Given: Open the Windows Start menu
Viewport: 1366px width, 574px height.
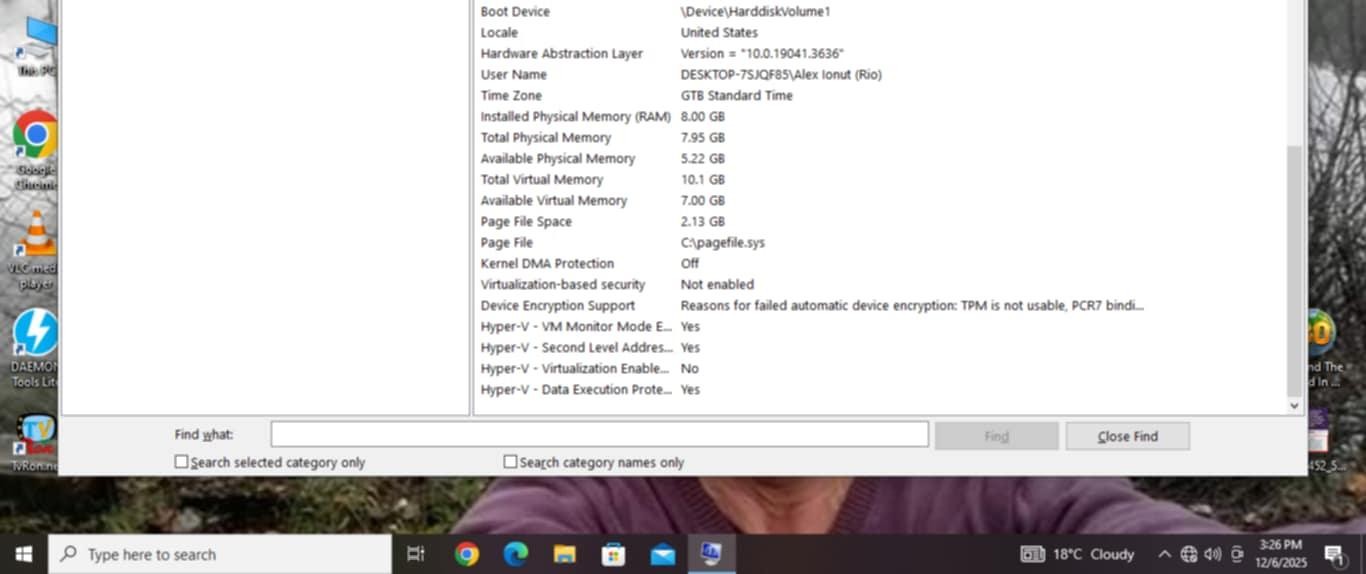Looking at the screenshot, I should coord(23,554).
